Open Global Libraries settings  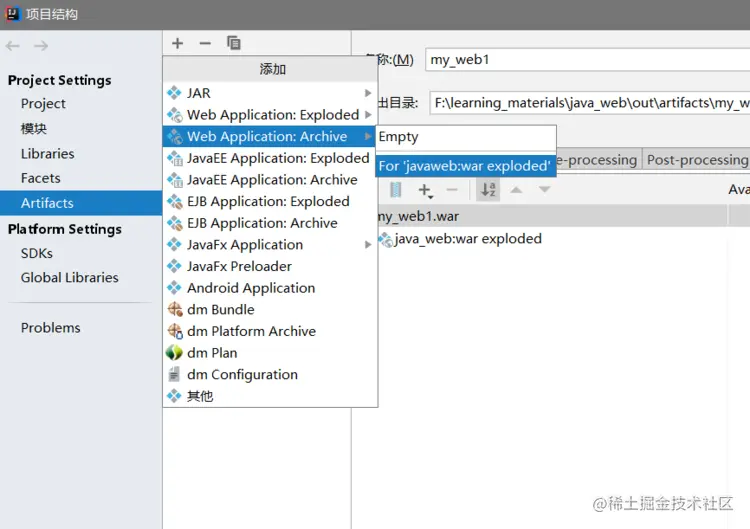69,277
